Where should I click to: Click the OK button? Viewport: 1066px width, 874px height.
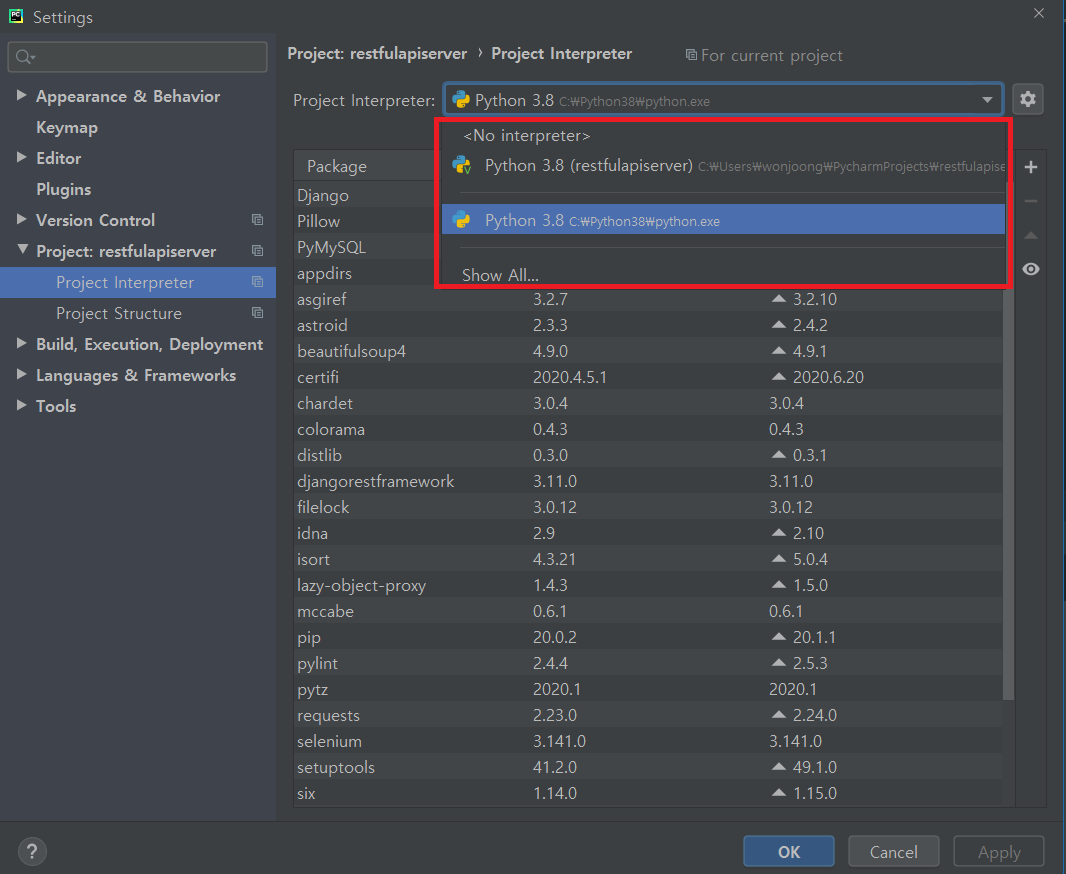[x=789, y=852]
